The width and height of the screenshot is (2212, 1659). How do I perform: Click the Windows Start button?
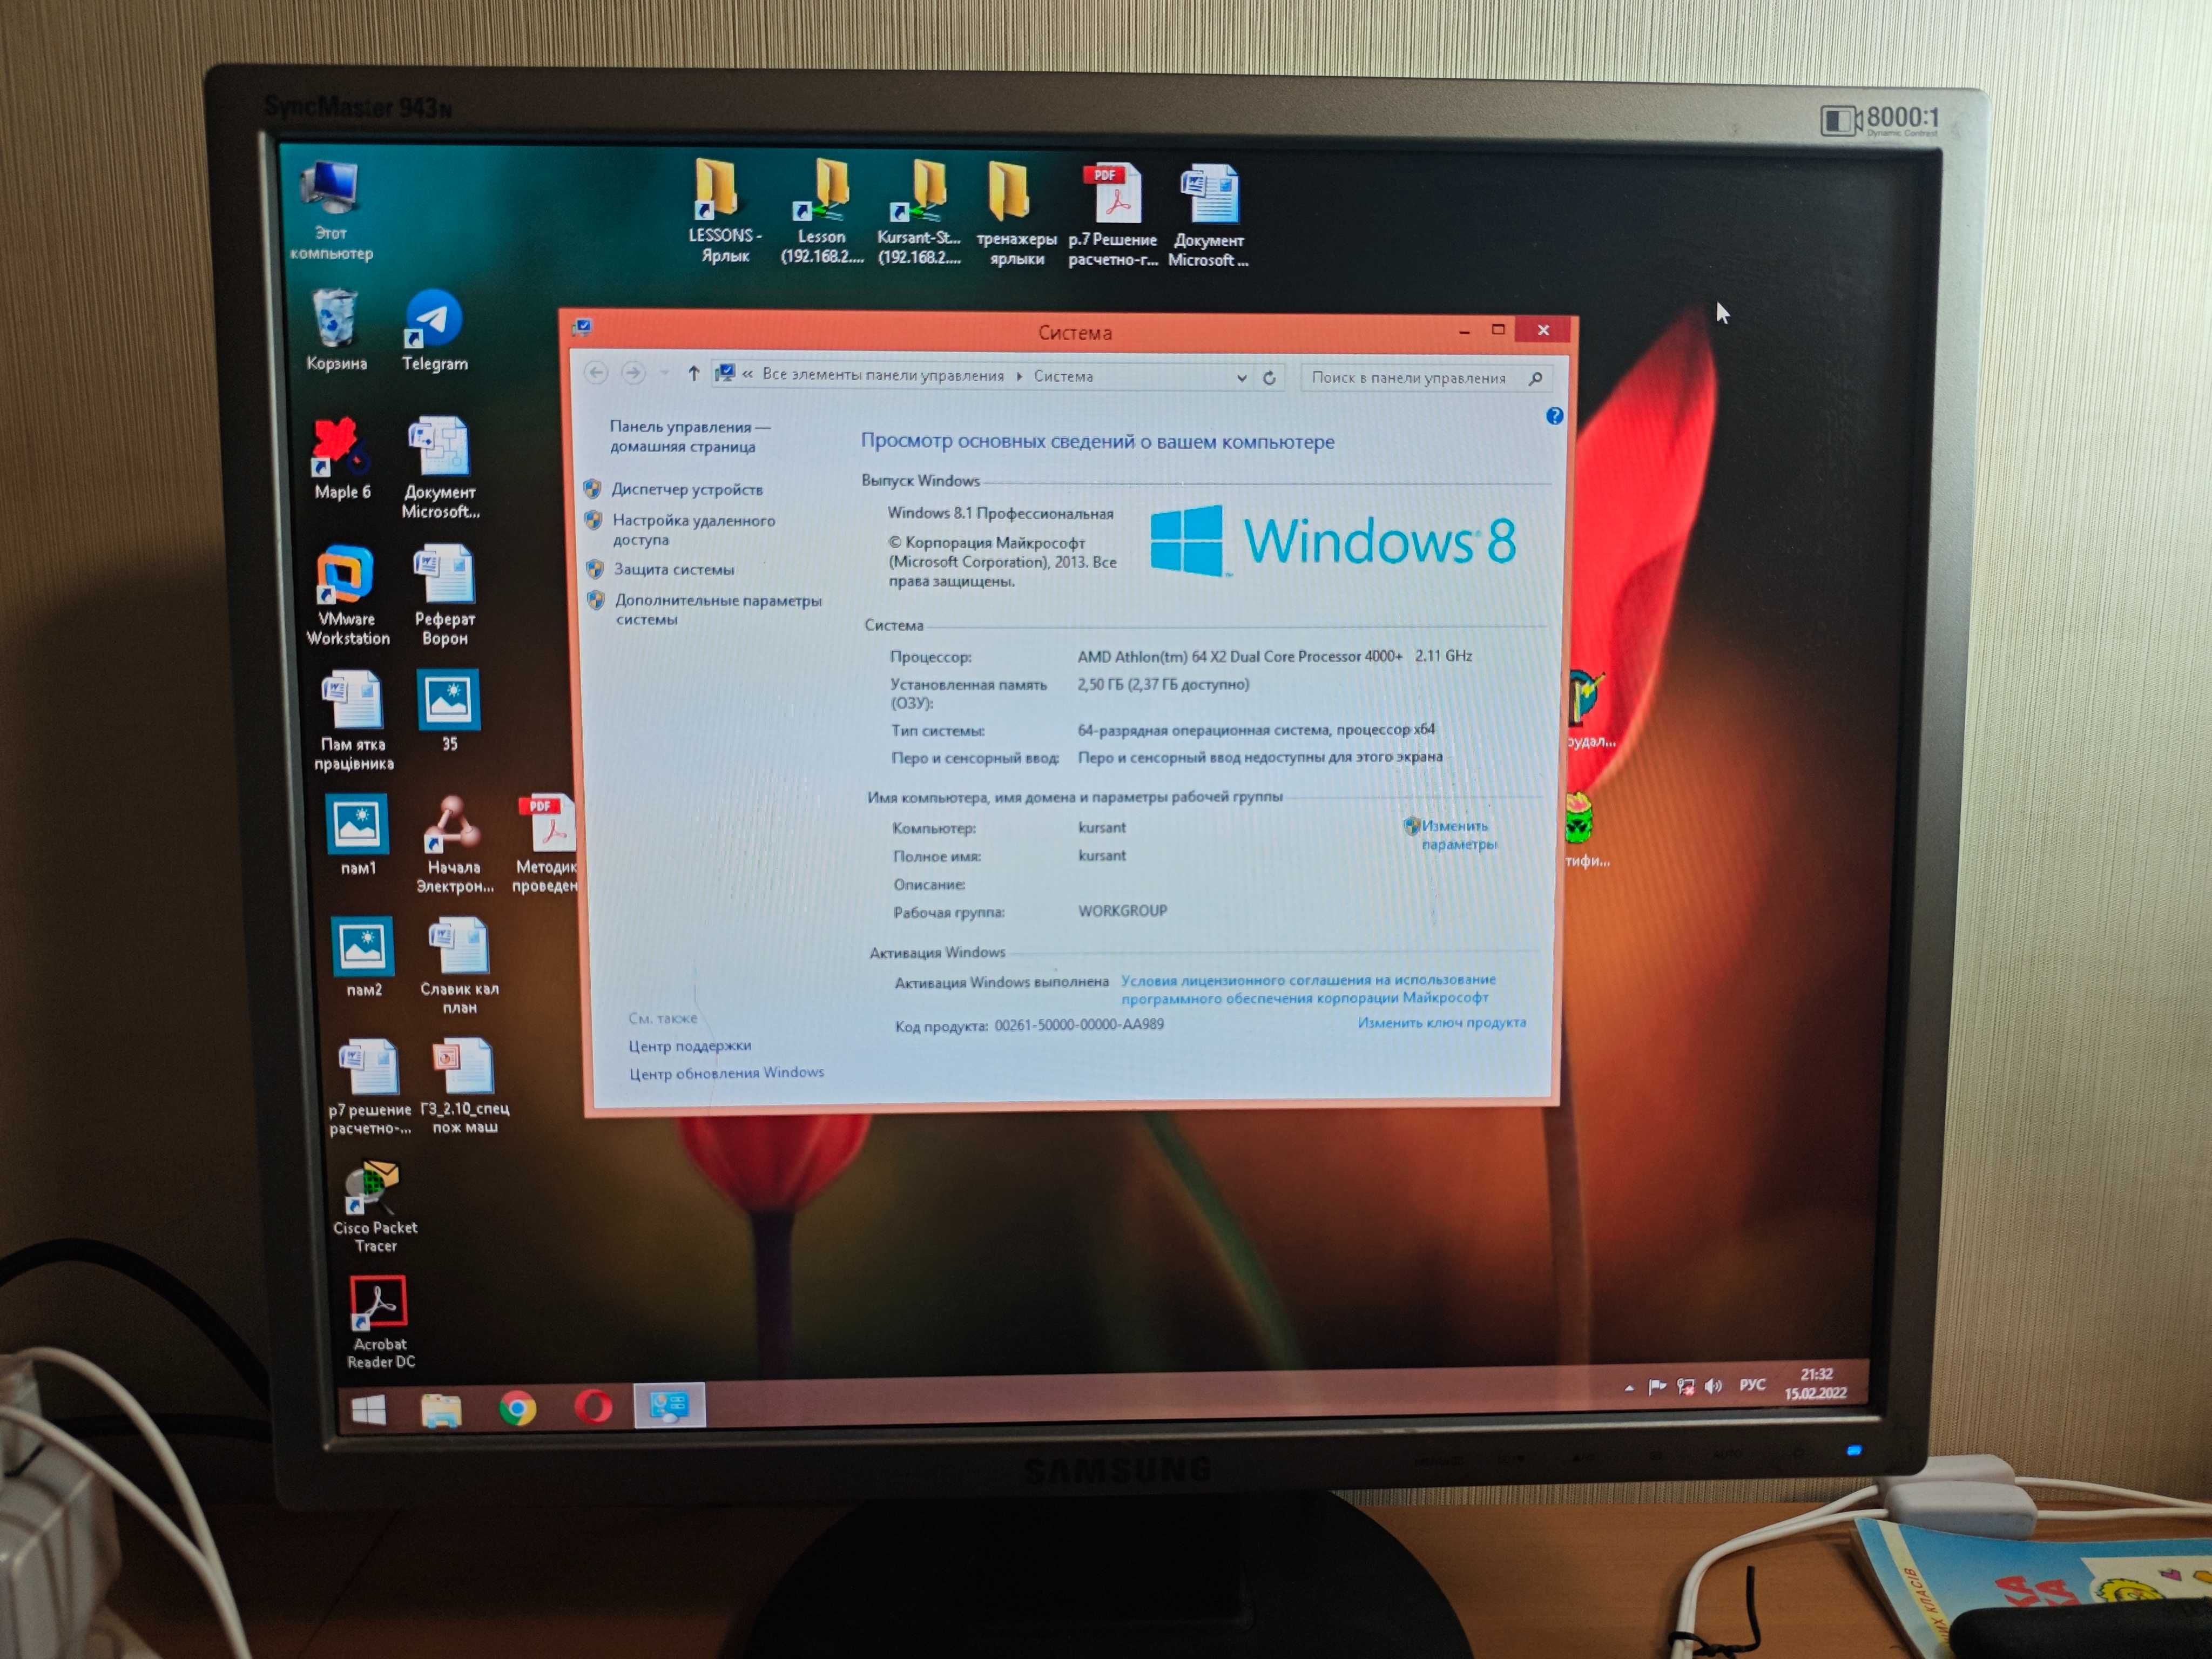[368, 1411]
